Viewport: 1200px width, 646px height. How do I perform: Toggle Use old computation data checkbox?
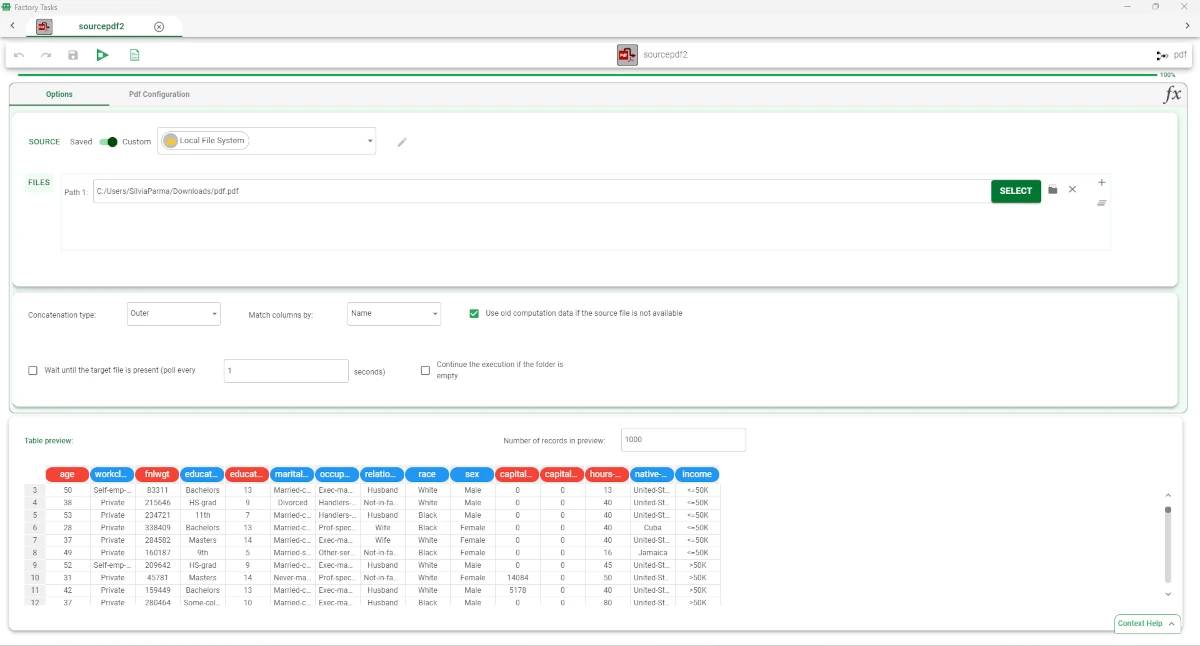coord(474,313)
